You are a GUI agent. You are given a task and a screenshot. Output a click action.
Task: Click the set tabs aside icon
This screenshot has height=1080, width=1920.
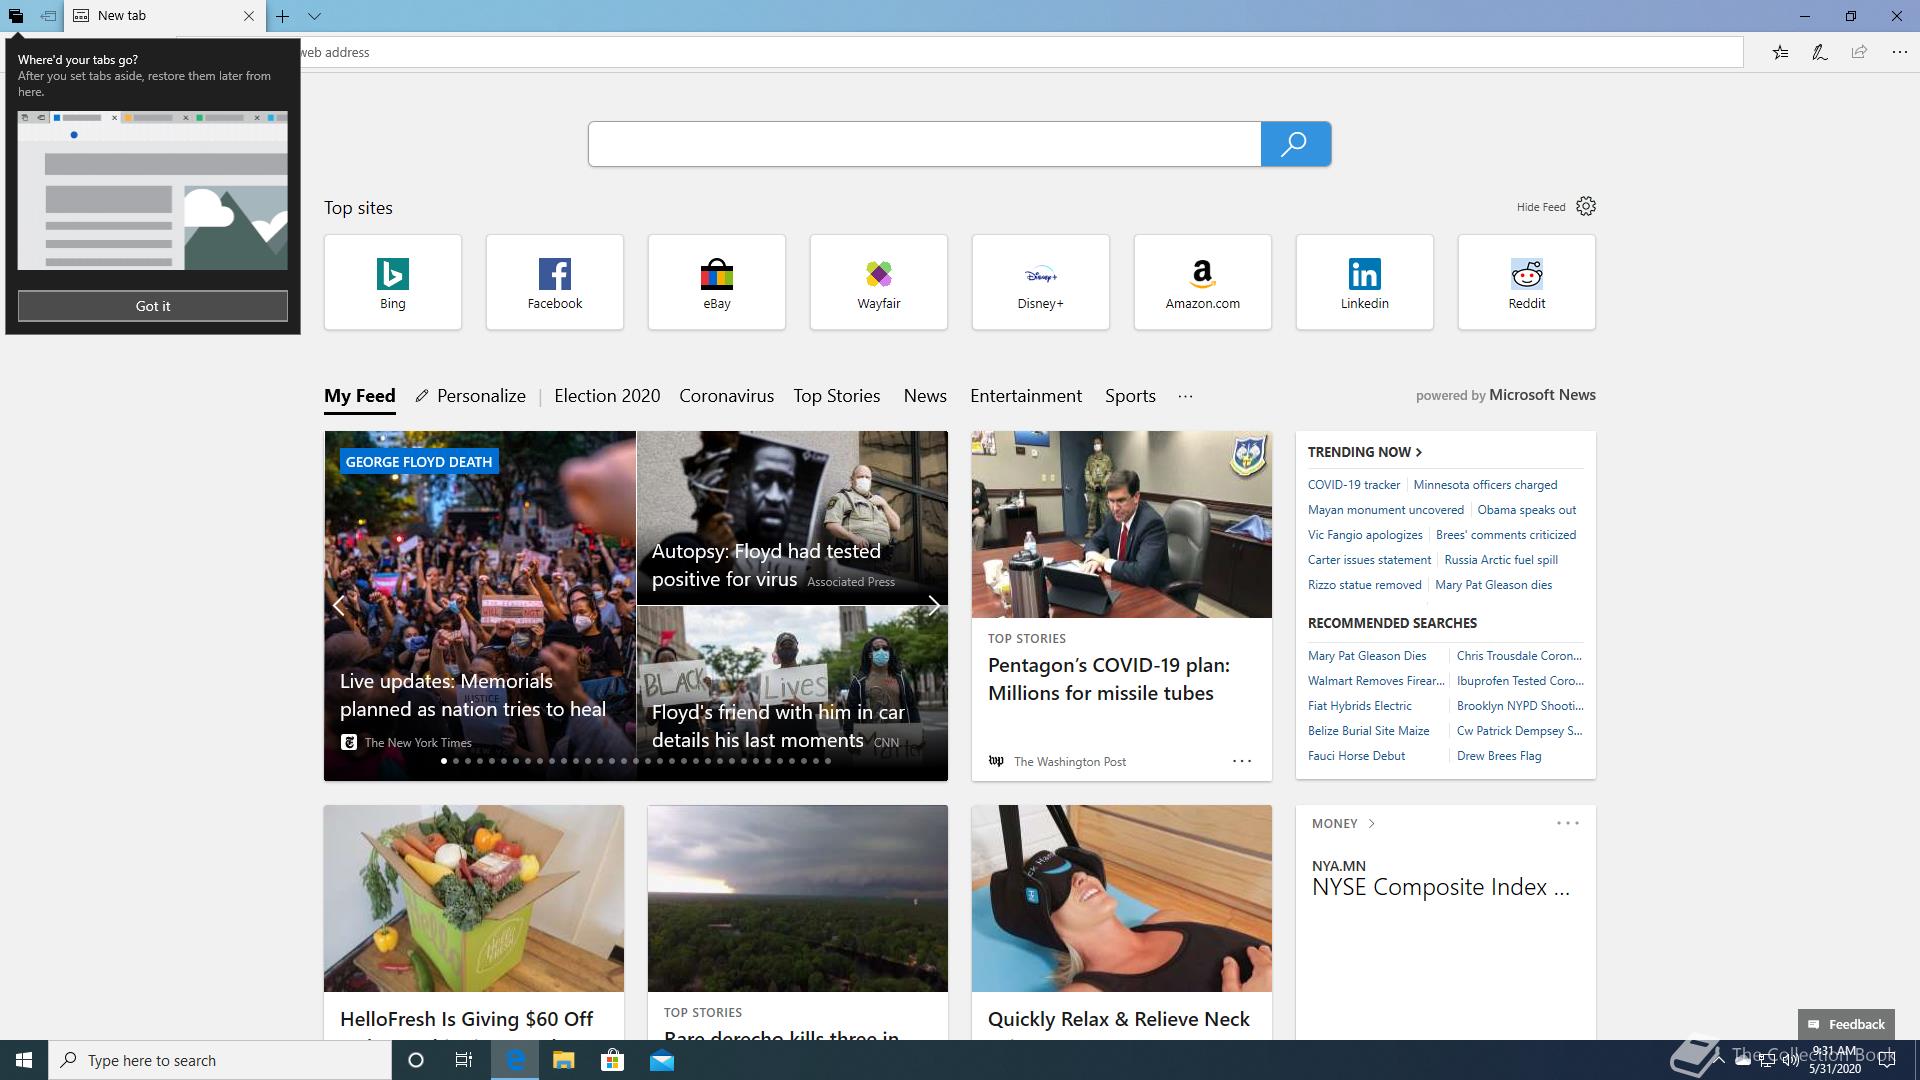click(x=48, y=16)
